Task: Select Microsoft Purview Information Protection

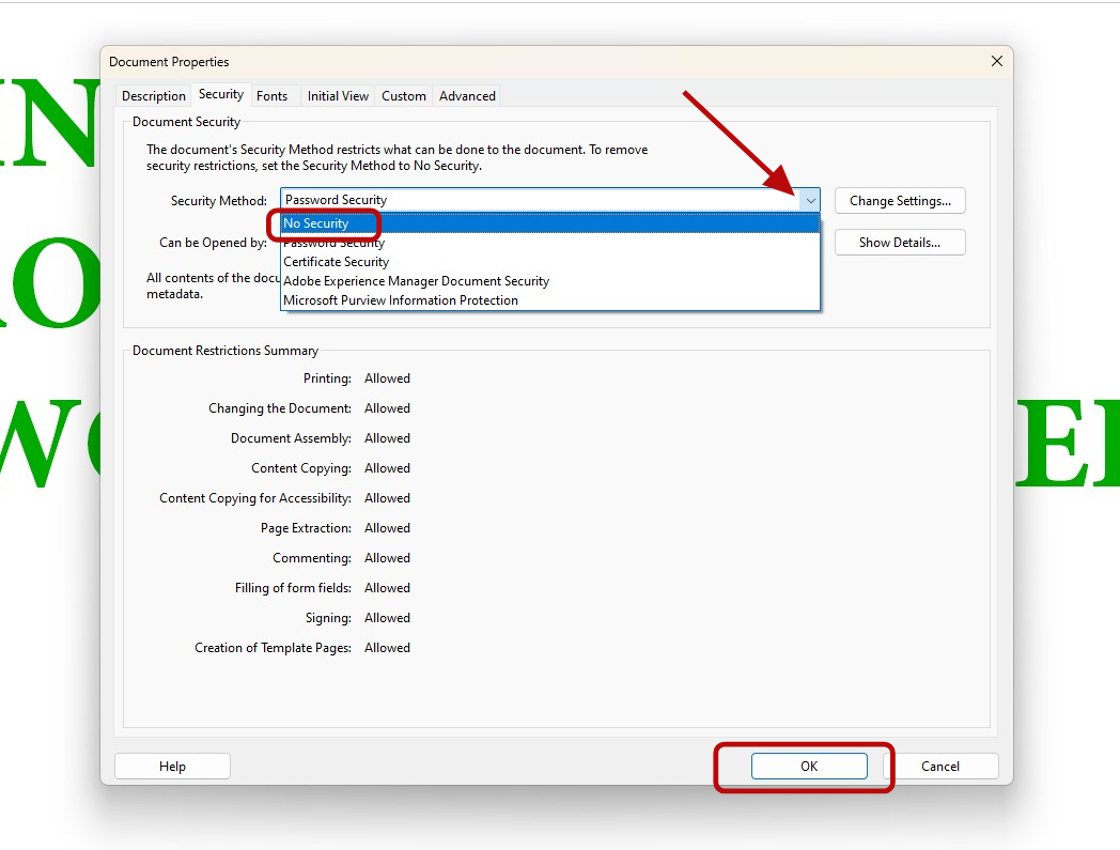Action: [x=550, y=301]
